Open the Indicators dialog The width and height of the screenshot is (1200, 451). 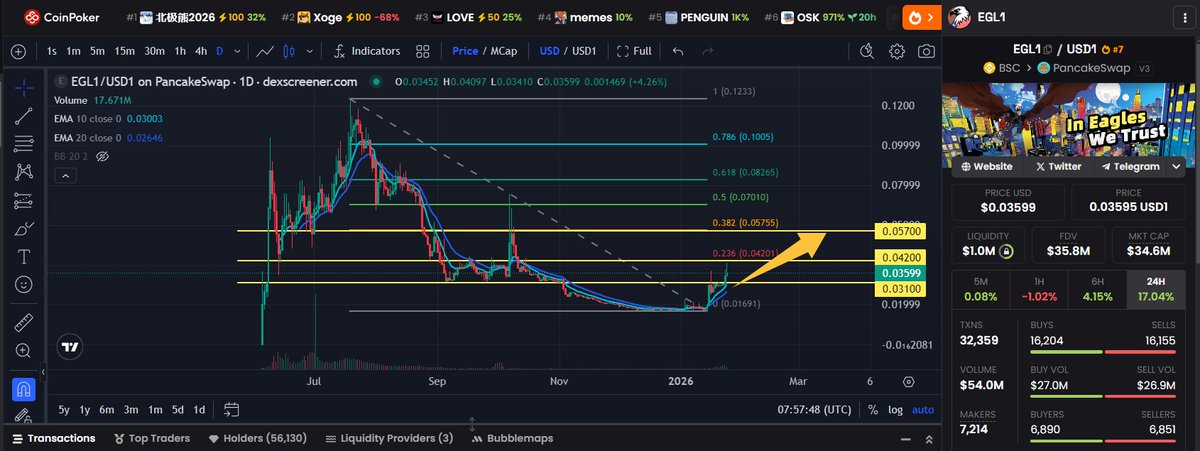367,51
